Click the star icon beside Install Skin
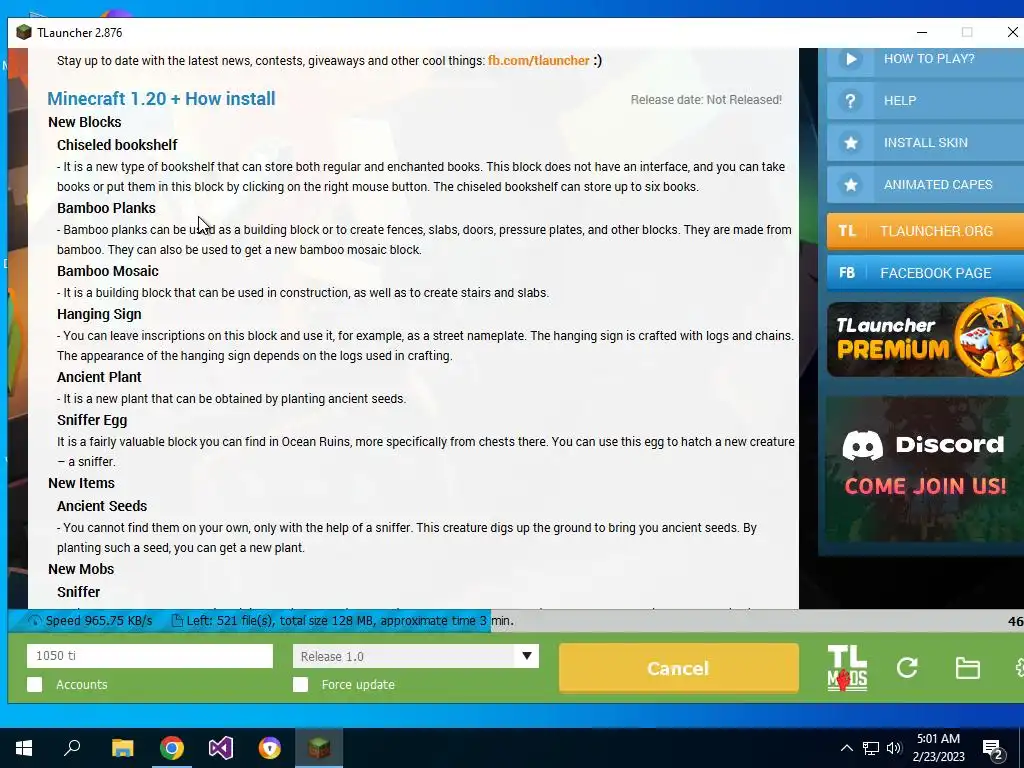1024x768 pixels. (850, 142)
